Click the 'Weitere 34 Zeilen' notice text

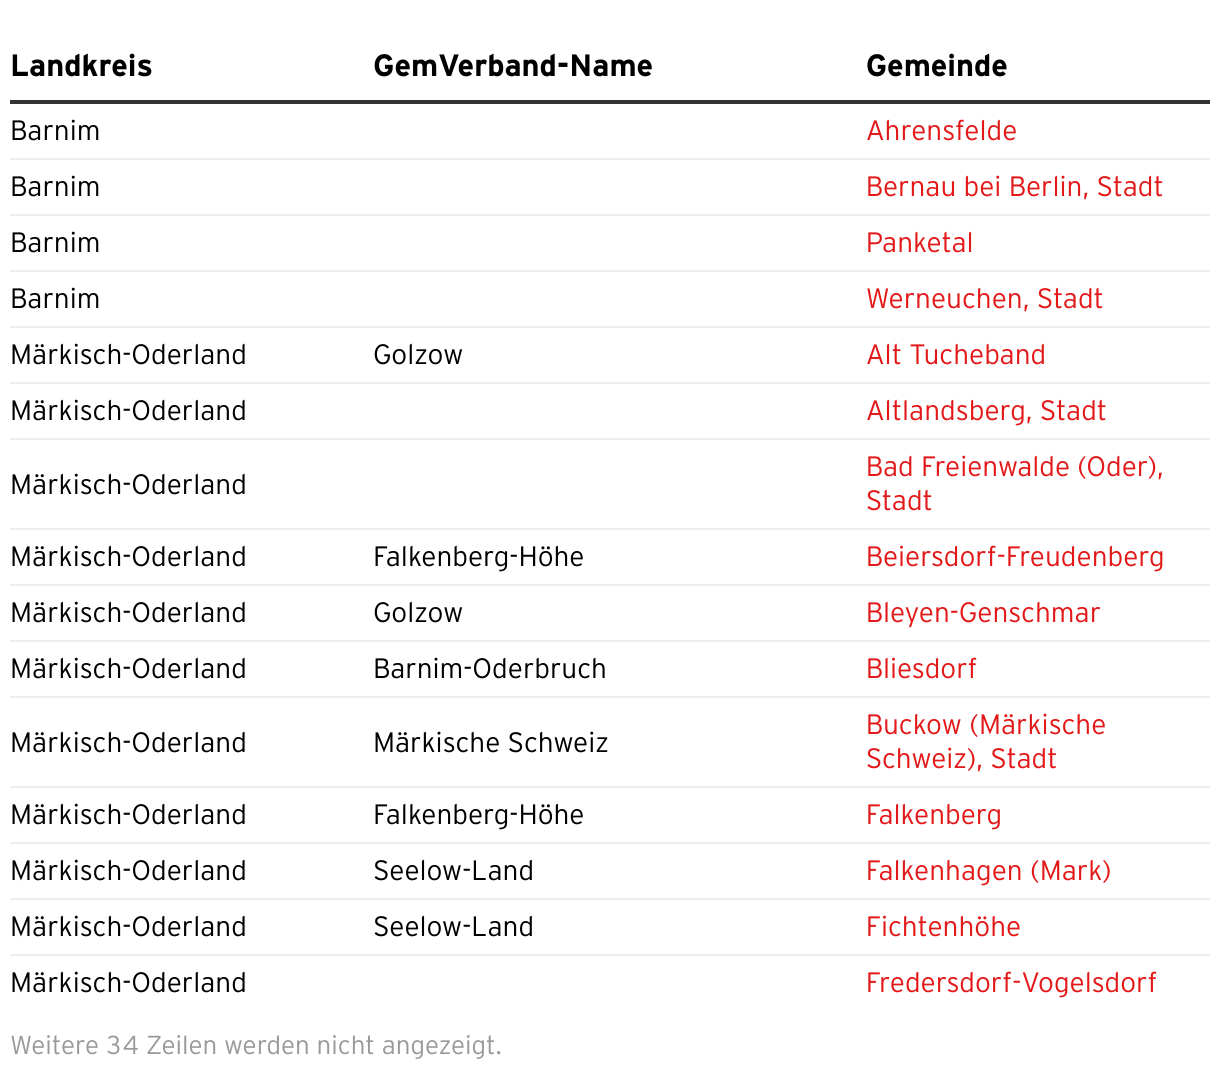click(x=256, y=1046)
